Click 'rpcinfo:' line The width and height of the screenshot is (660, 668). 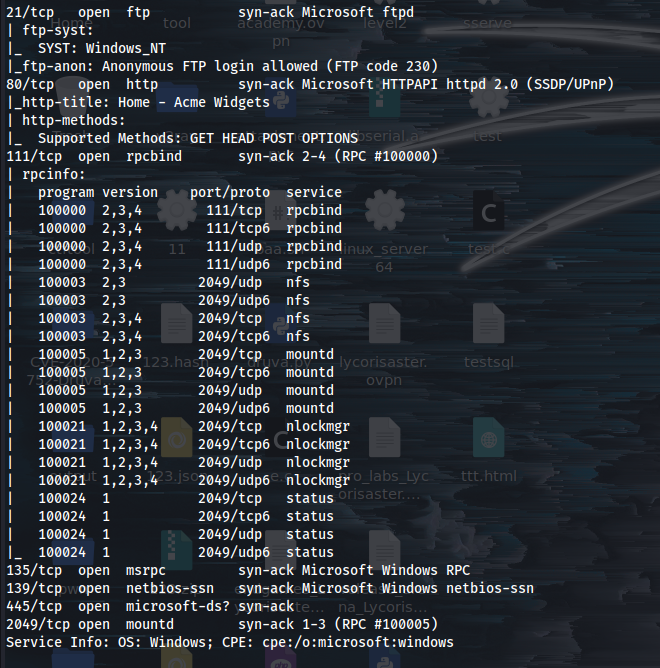click(54, 175)
